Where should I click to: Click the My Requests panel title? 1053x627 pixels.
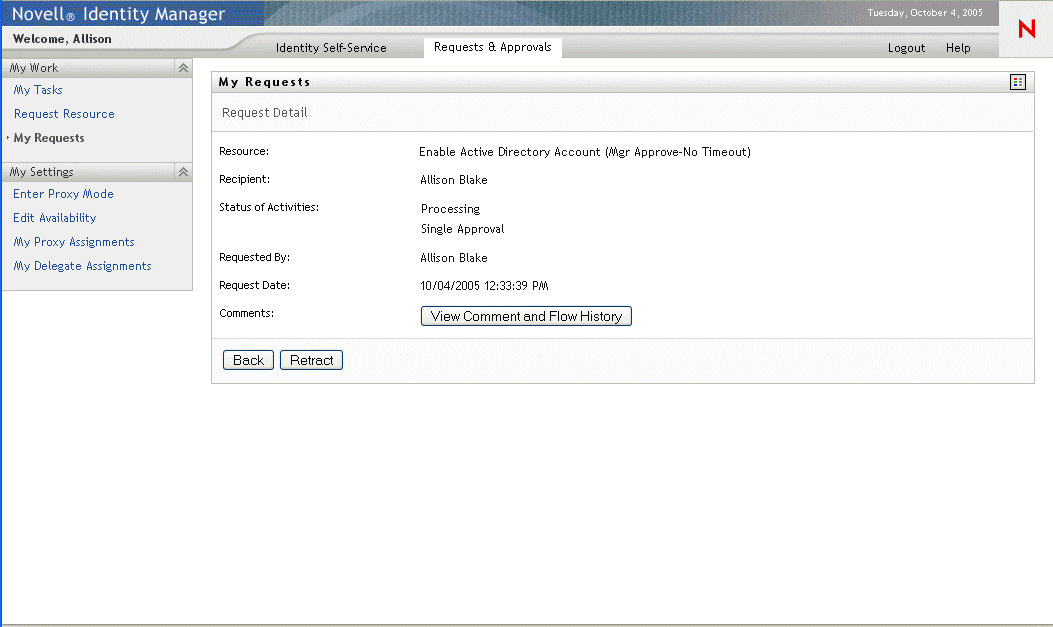264,82
